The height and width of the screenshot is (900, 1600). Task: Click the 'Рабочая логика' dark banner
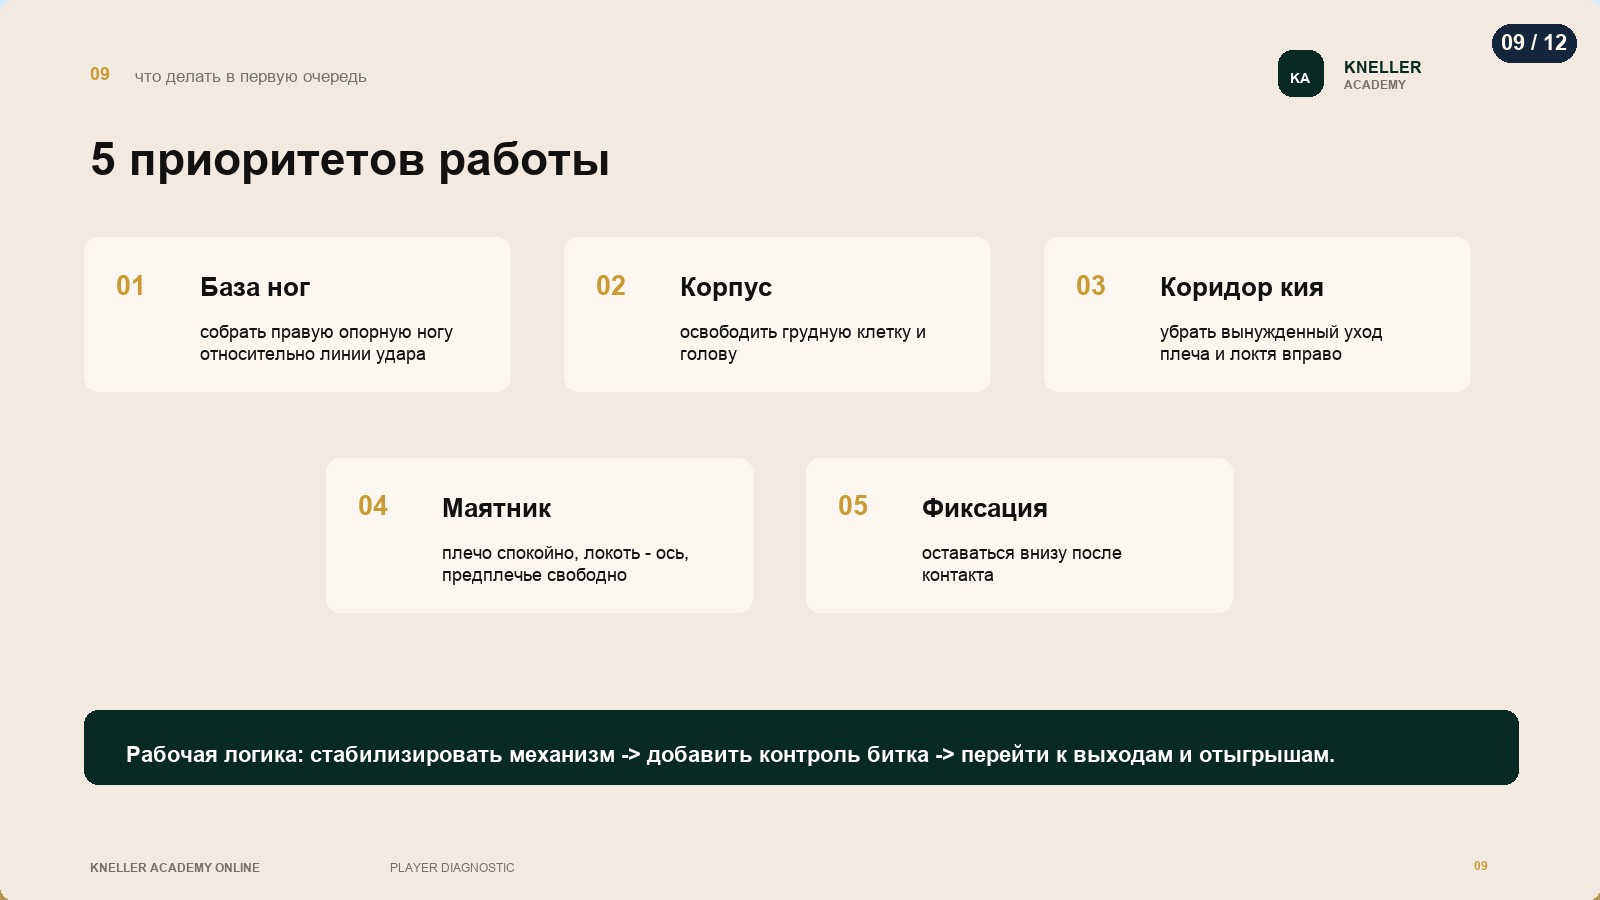pyautogui.click(x=801, y=748)
